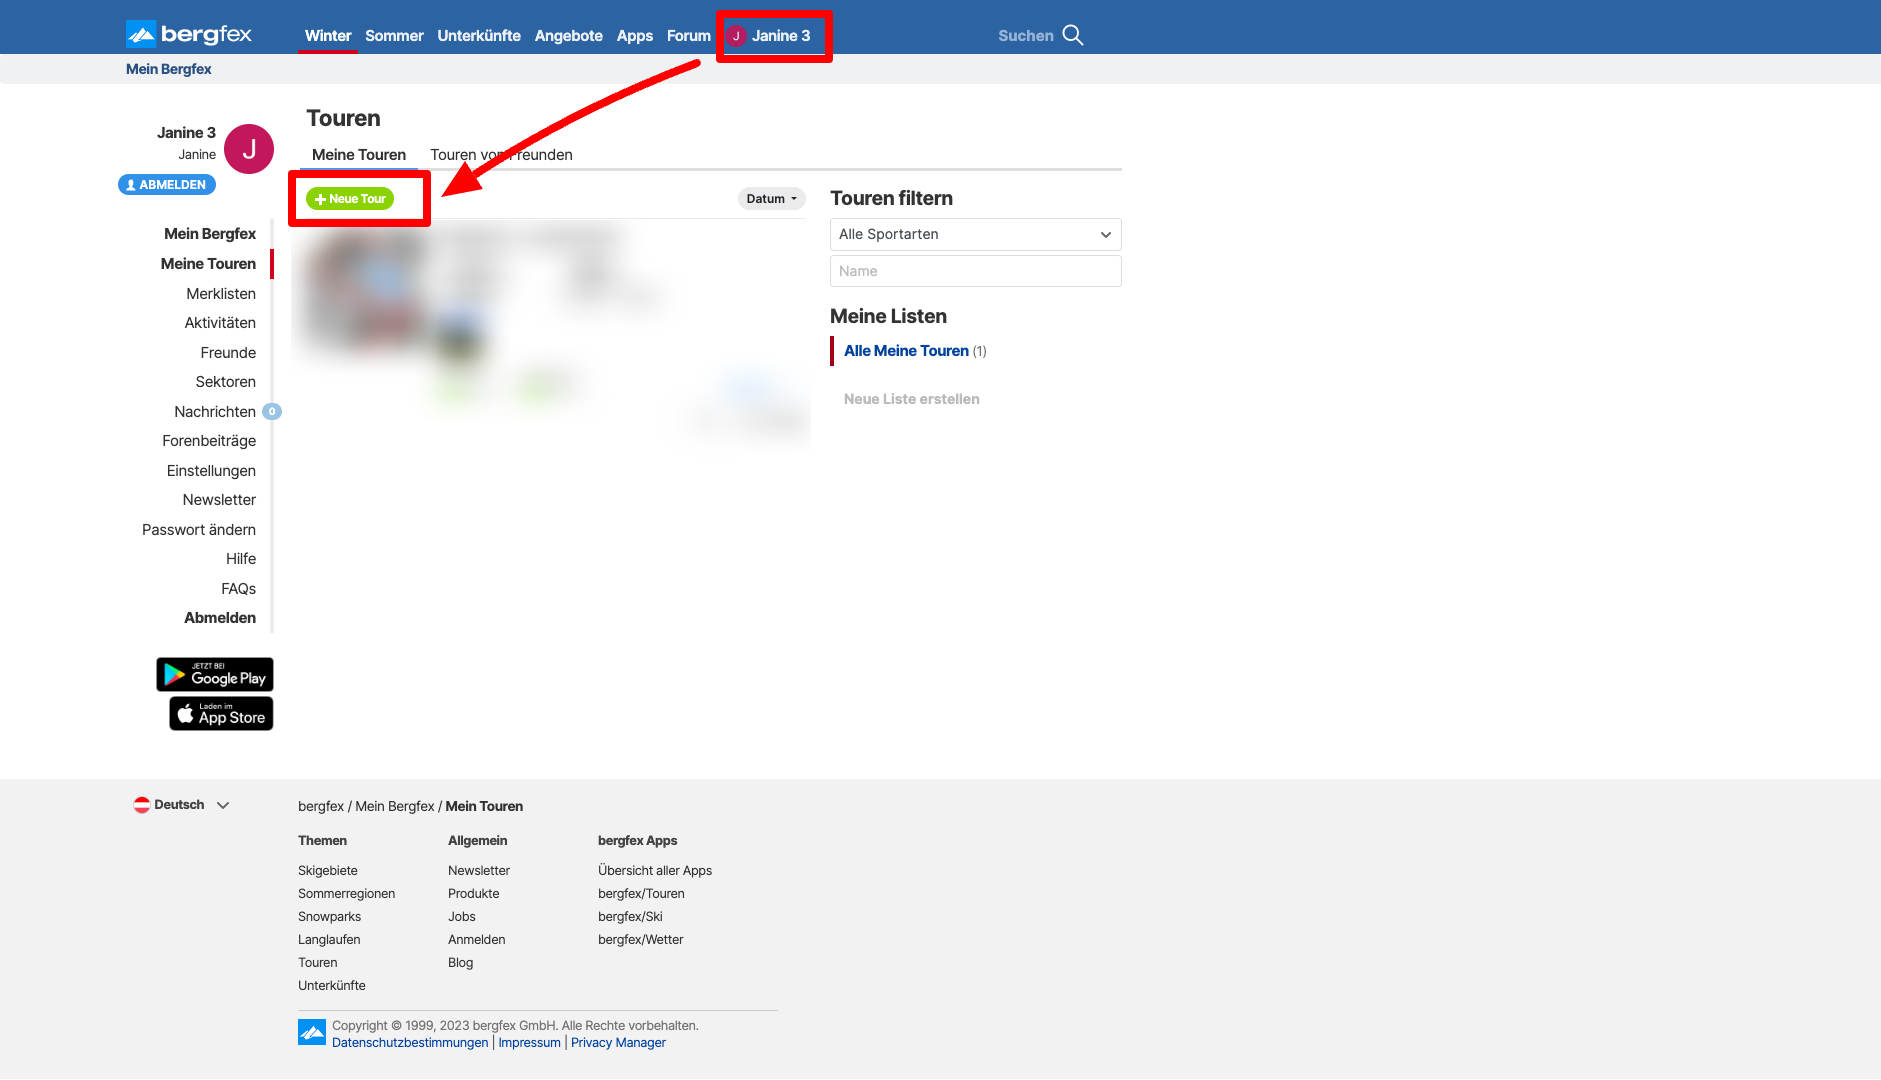
Task: Click the Nachrichten message count badge
Action: coord(272,412)
